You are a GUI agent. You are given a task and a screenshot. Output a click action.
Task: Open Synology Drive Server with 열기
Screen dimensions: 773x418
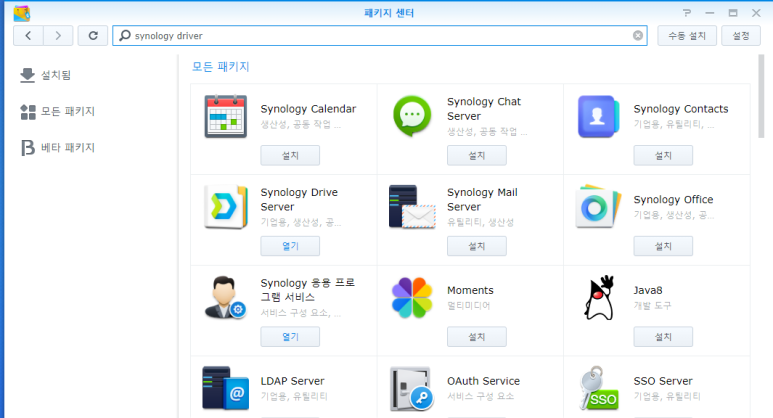(x=290, y=246)
